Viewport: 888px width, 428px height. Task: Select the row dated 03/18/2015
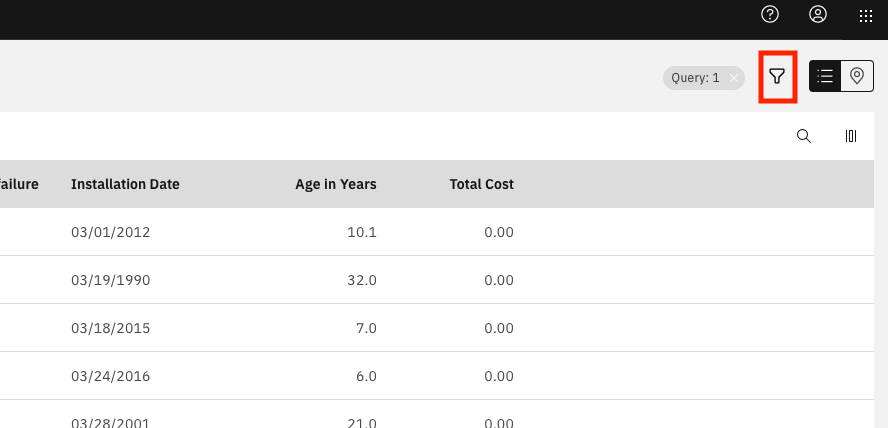(x=437, y=328)
